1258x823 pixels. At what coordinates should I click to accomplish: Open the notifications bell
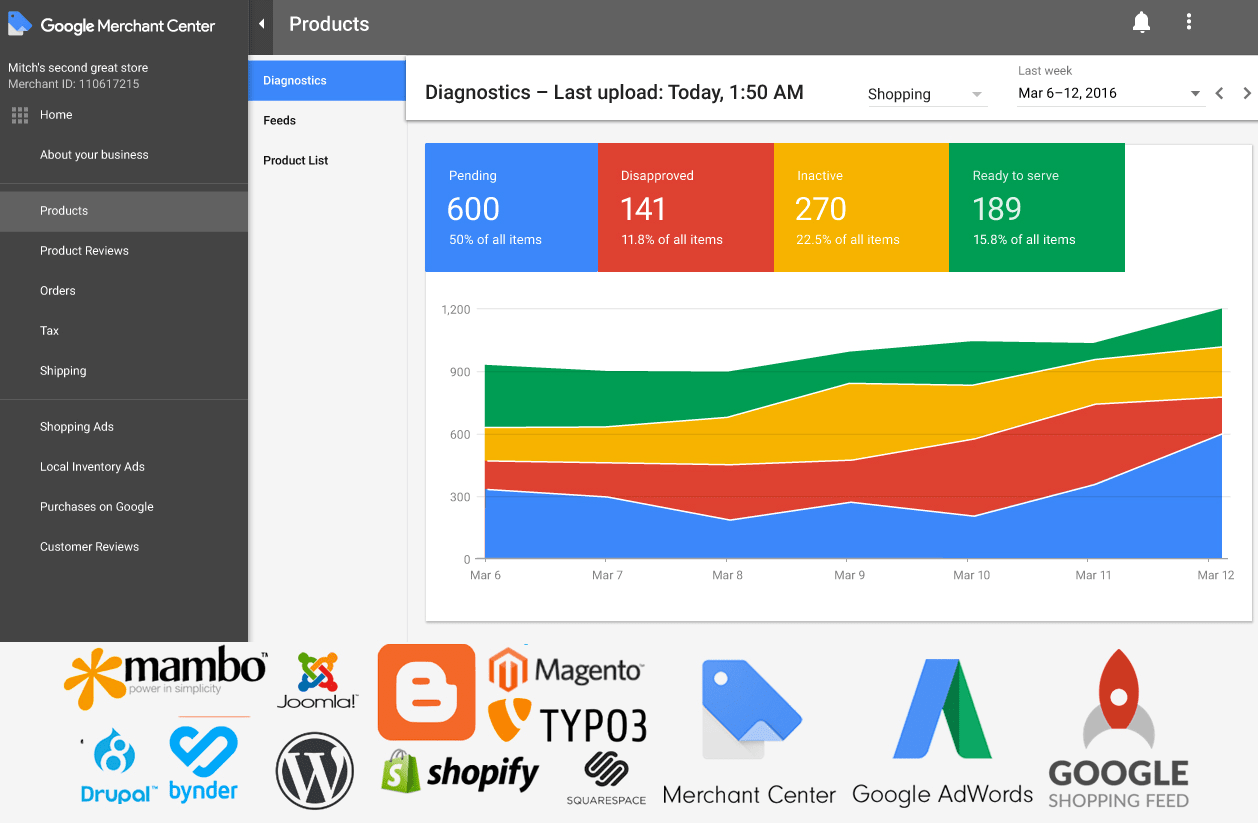coord(1141,22)
